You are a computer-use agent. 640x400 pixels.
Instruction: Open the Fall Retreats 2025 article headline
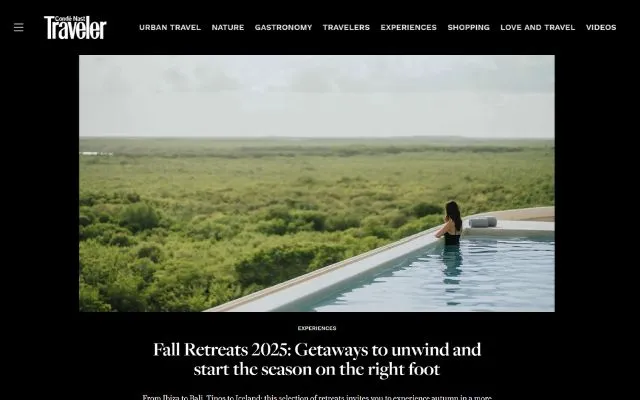coord(317,359)
